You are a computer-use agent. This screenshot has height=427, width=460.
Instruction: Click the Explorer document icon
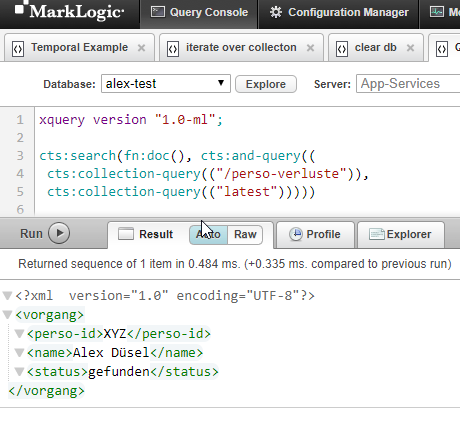click(x=377, y=234)
